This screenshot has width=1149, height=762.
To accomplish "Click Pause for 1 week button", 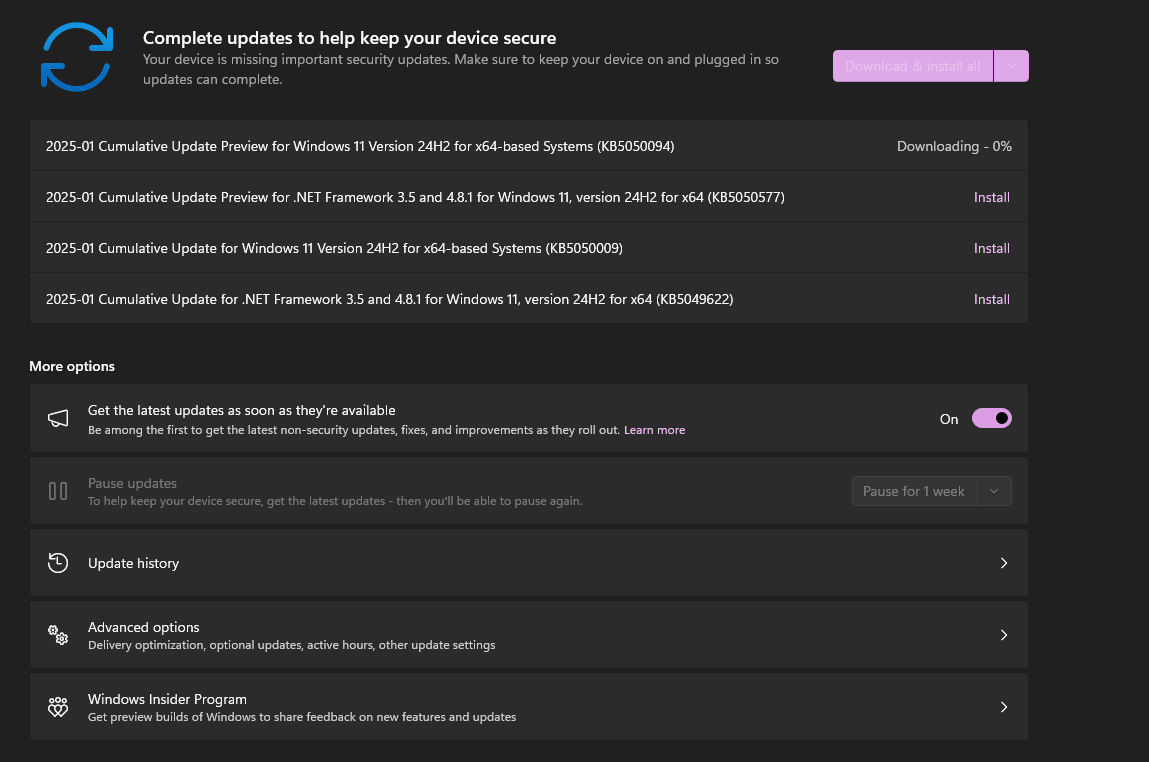I will (914, 491).
